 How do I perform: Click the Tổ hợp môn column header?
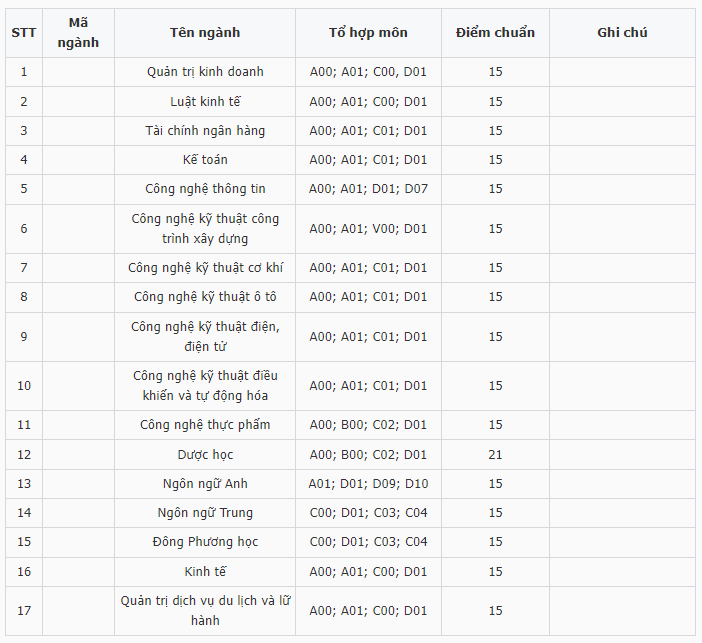tap(368, 33)
